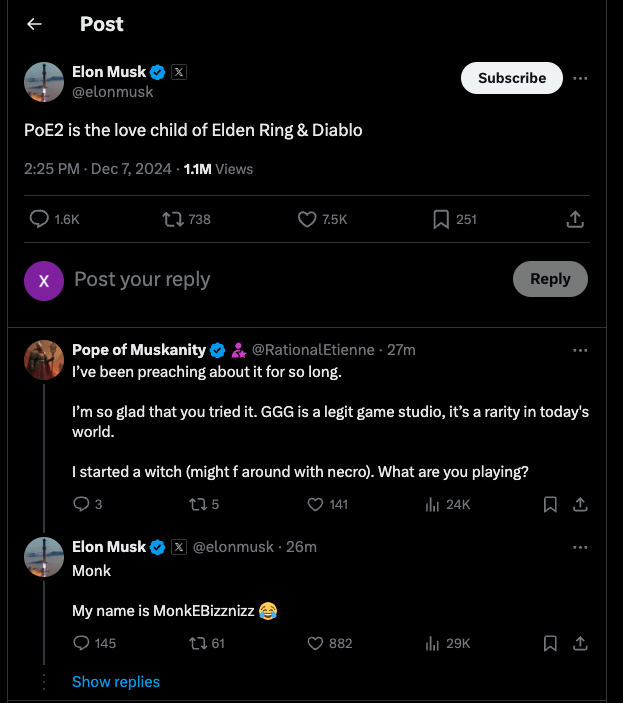Open replies on main post (1.6K)
623x703 pixels.
click(x=40, y=219)
